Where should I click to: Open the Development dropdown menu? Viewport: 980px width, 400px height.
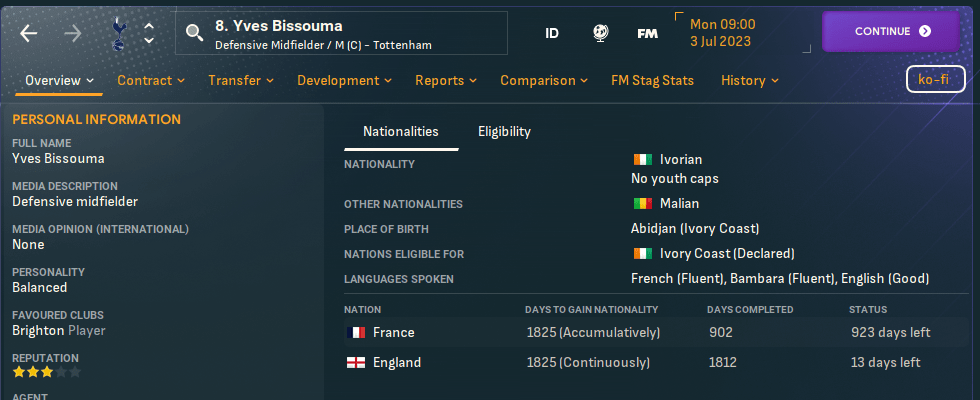345,80
